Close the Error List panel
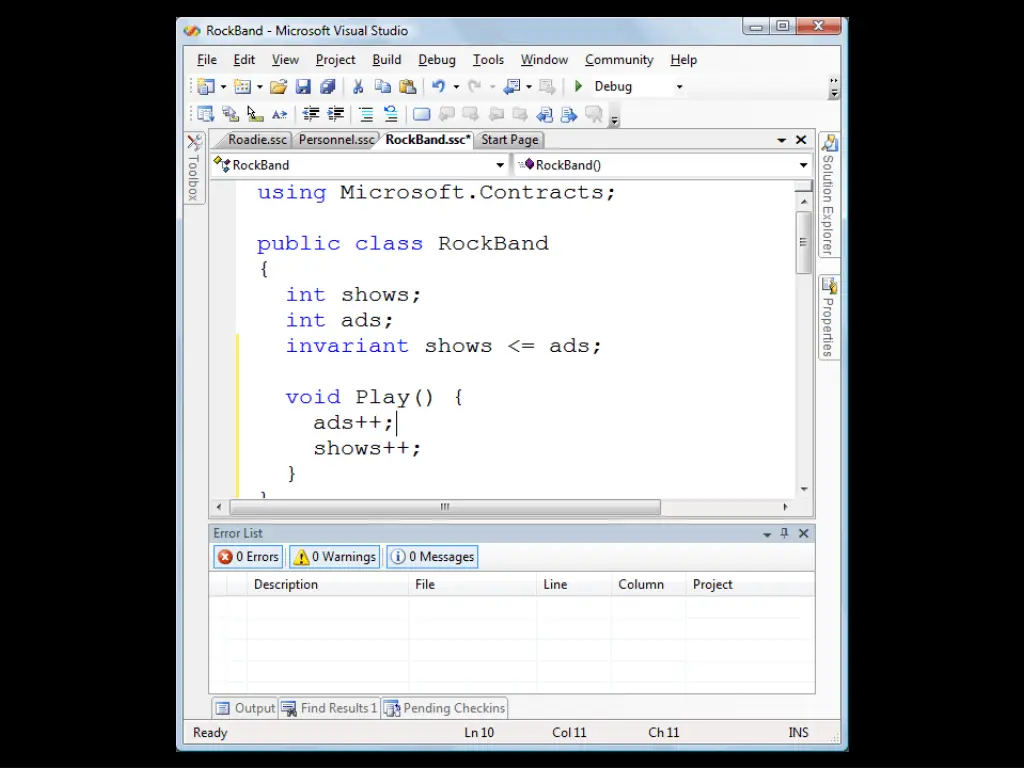Viewport: 1024px width, 768px height. tap(804, 534)
